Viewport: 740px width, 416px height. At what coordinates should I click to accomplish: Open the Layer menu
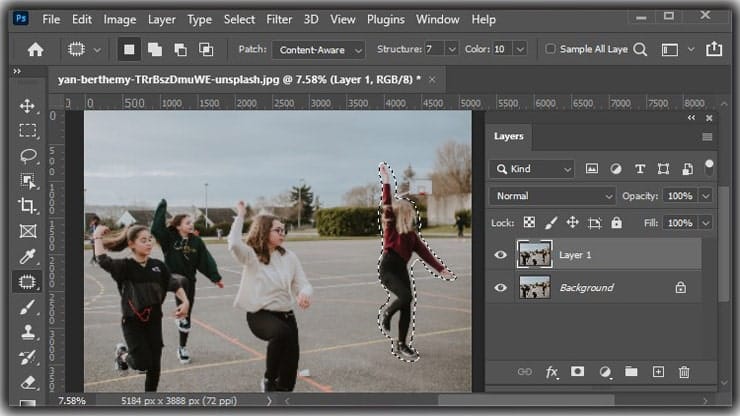tap(161, 19)
